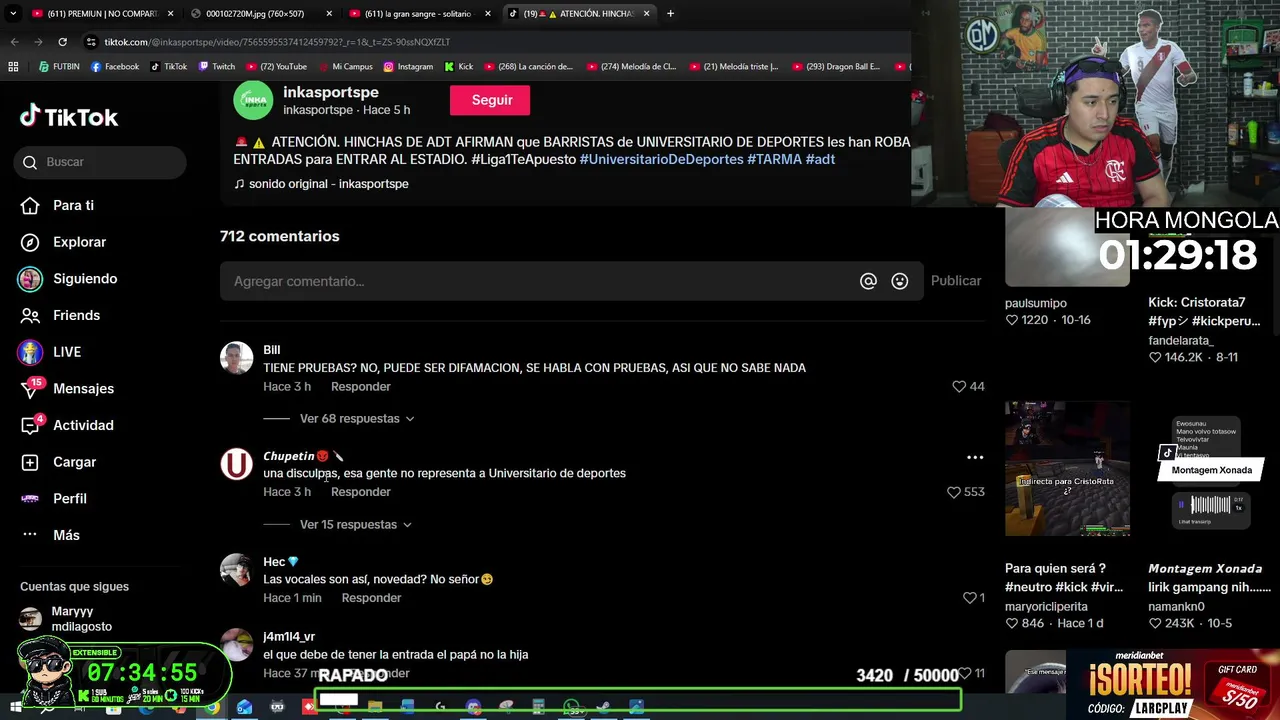This screenshot has width=1280, height=720.
Task: Open Cargar upload option in sidebar
Action: pos(58,462)
